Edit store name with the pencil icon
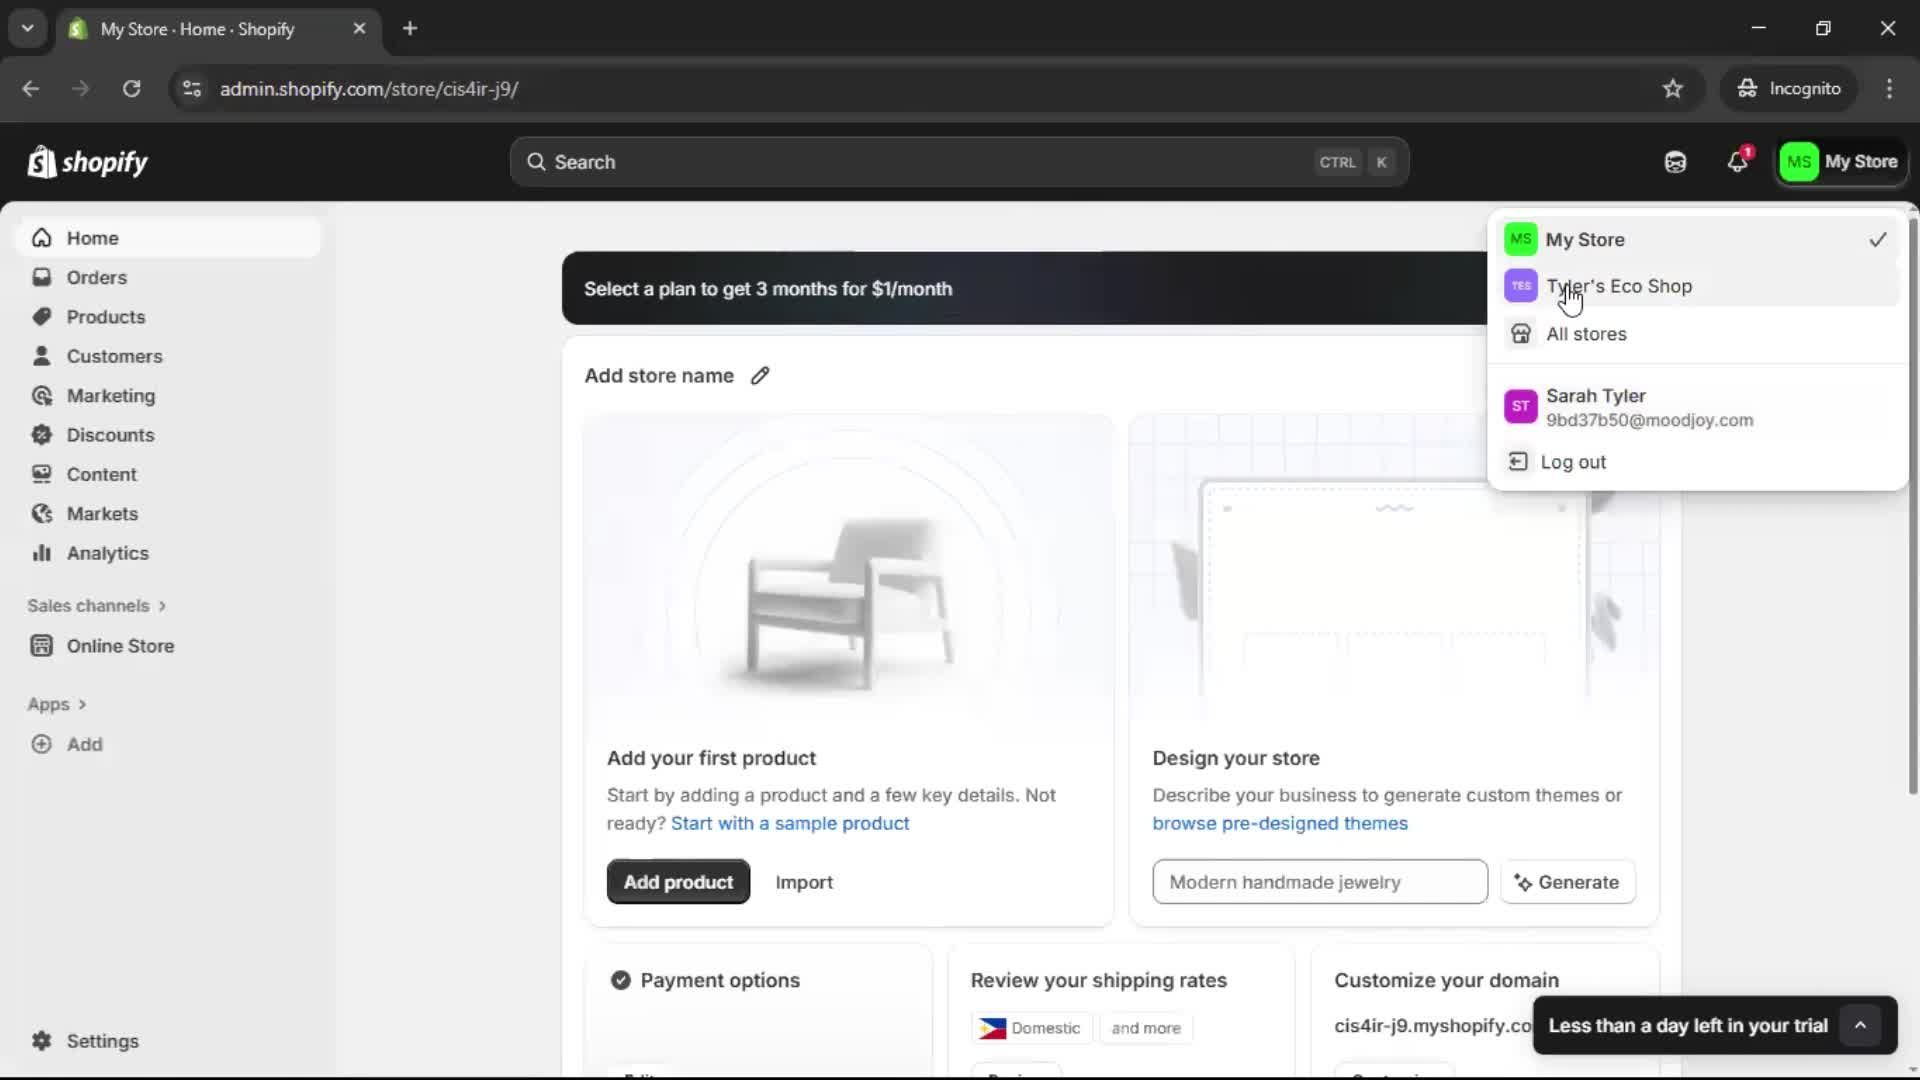 [761, 375]
